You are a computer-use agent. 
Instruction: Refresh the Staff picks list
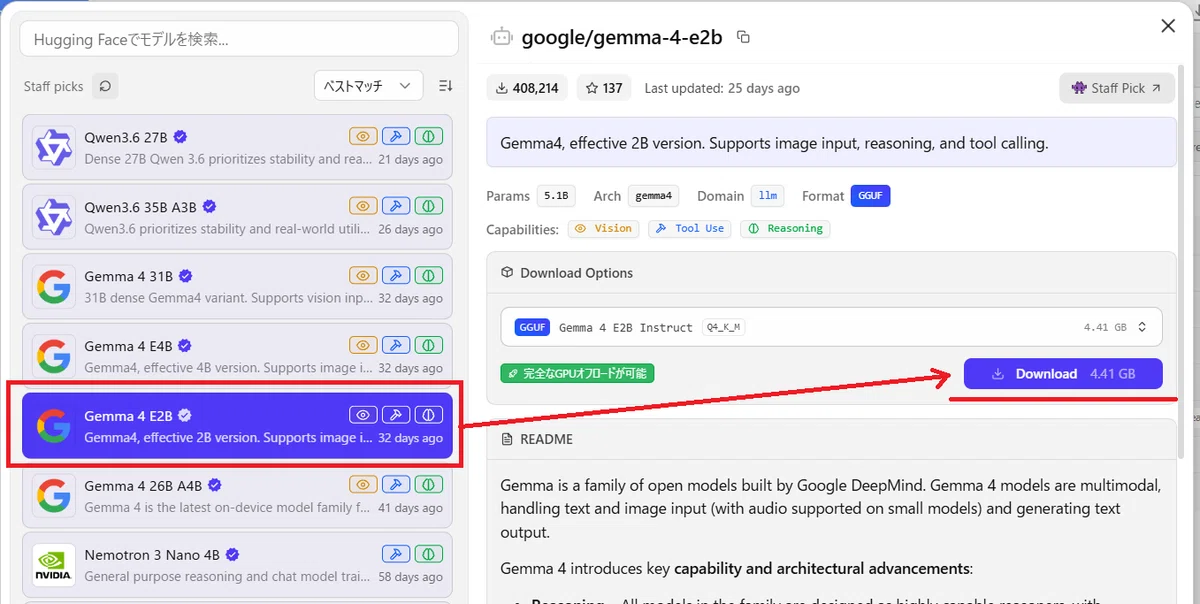coord(105,87)
